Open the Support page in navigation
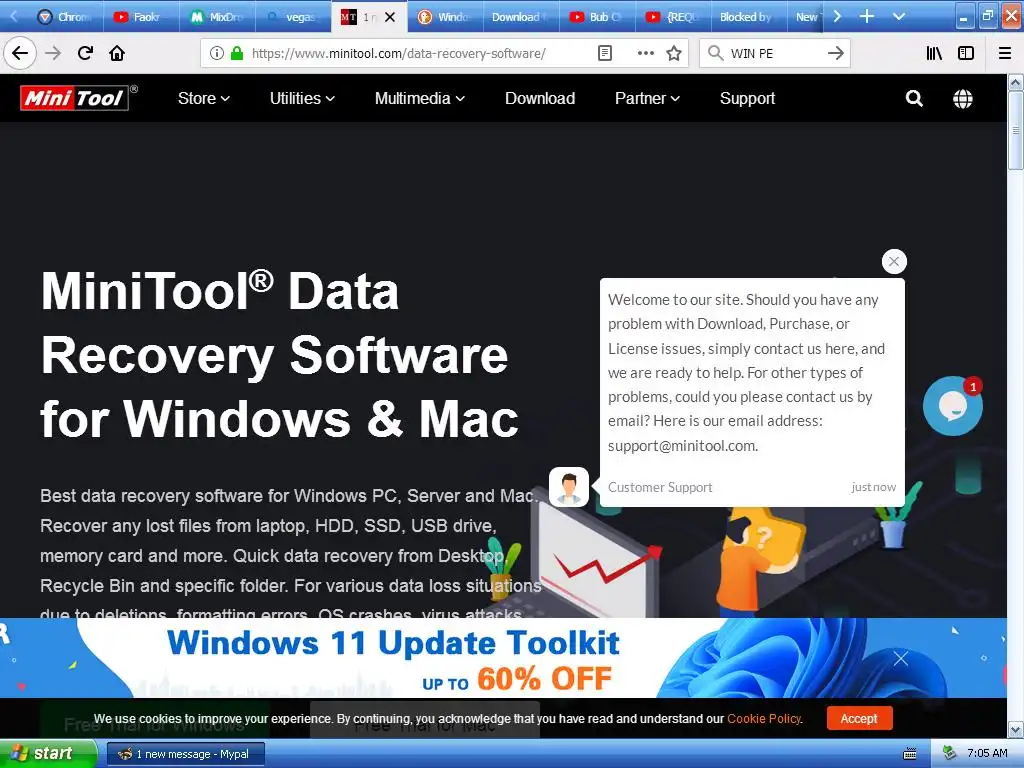 747,99
